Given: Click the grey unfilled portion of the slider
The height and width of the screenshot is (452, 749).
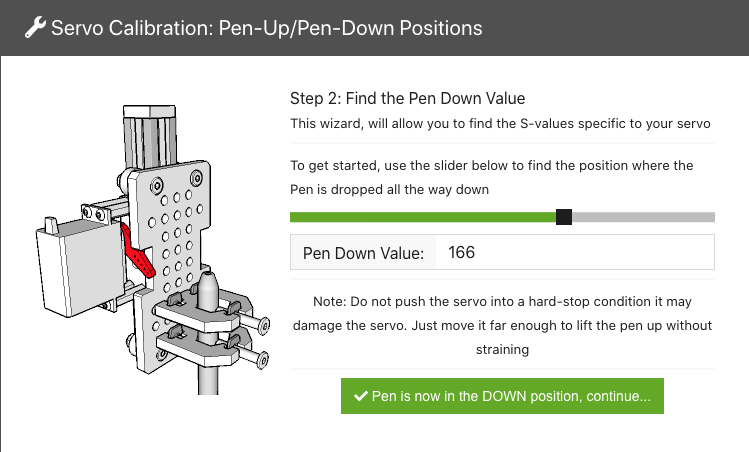Looking at the screenshot, I should click(643, 217).
